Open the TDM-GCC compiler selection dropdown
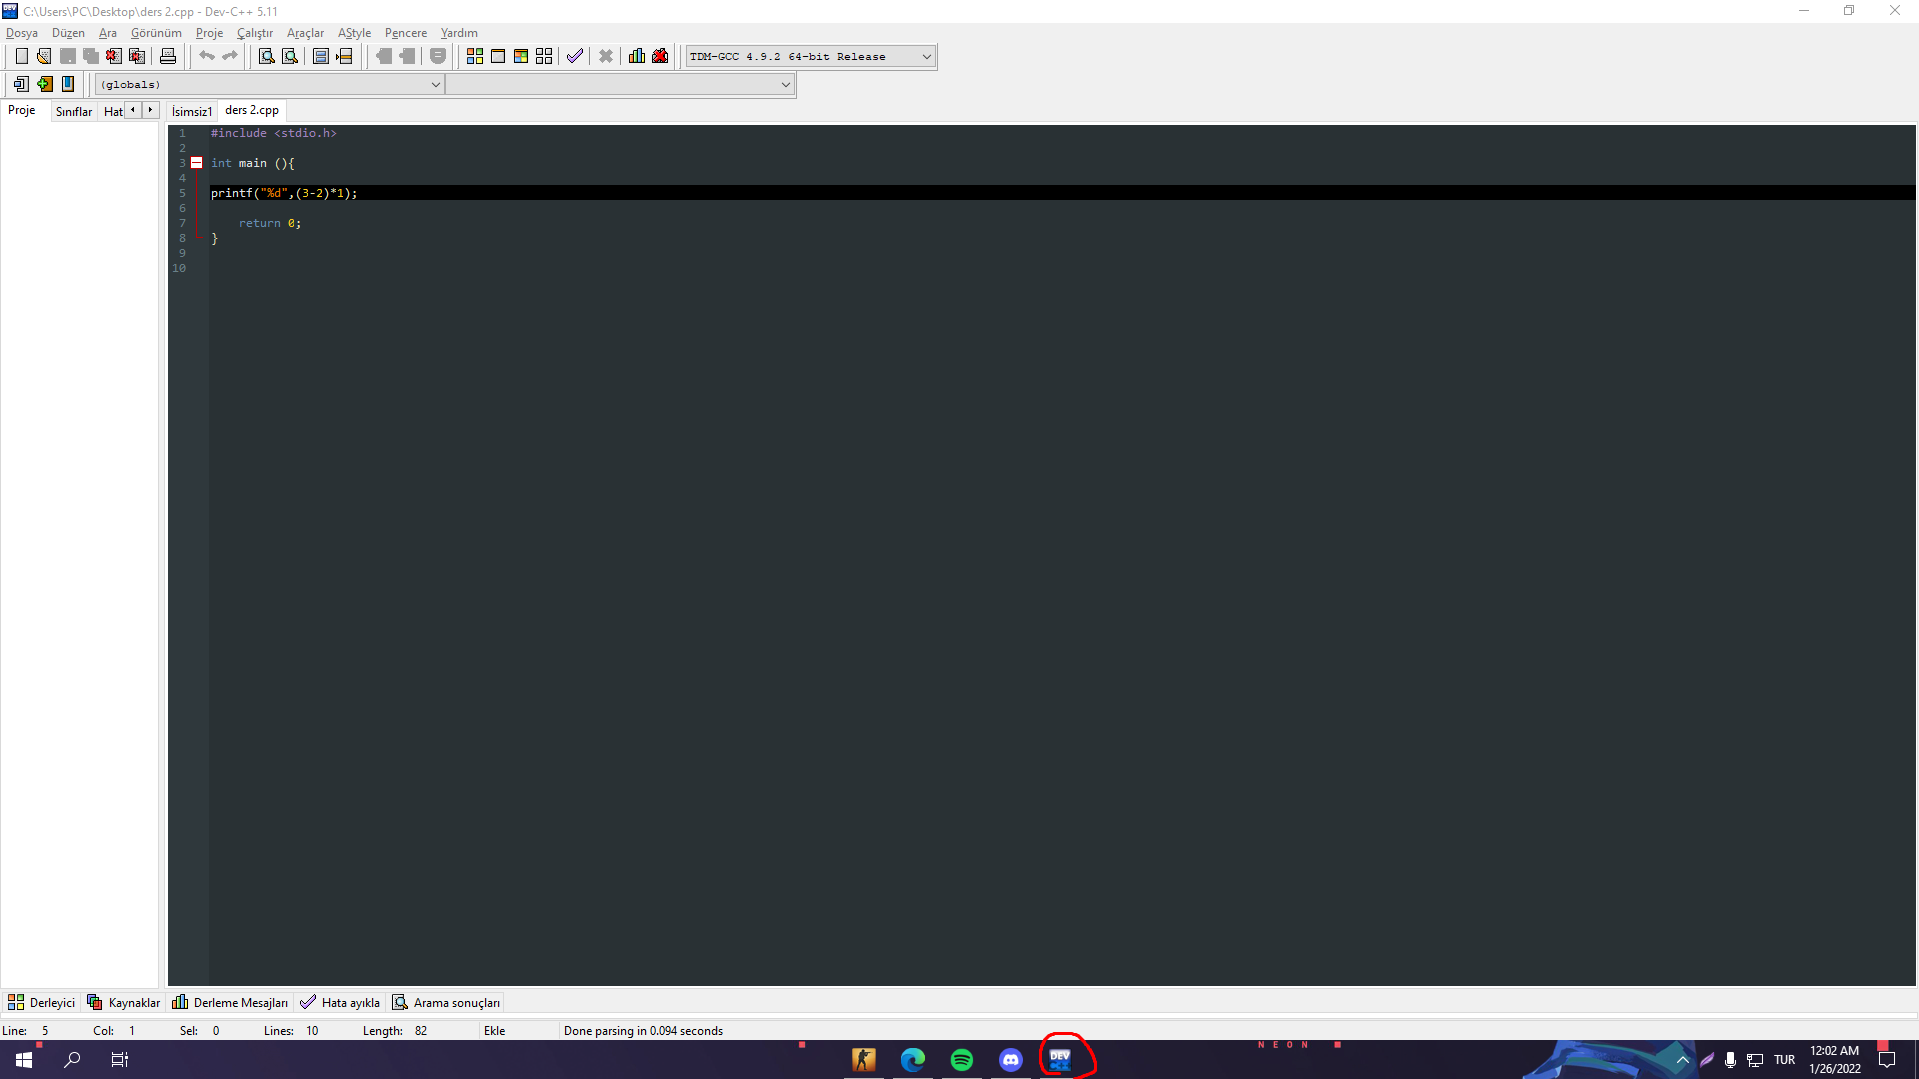 810,56
